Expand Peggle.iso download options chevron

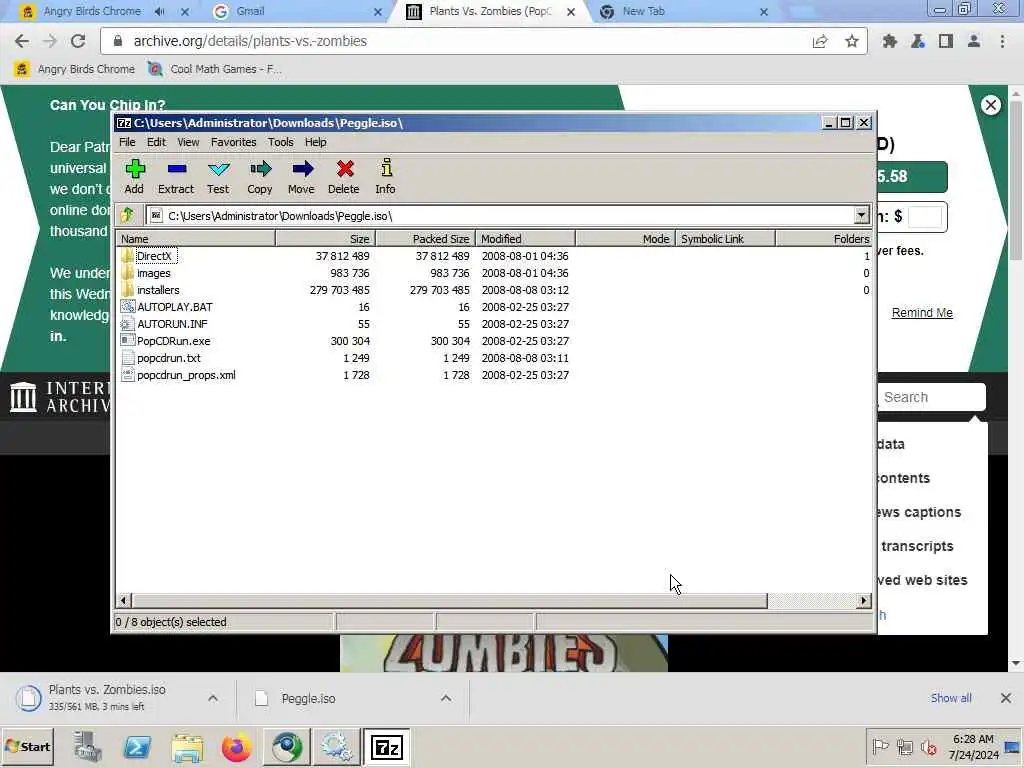click(x=446, y=698)
